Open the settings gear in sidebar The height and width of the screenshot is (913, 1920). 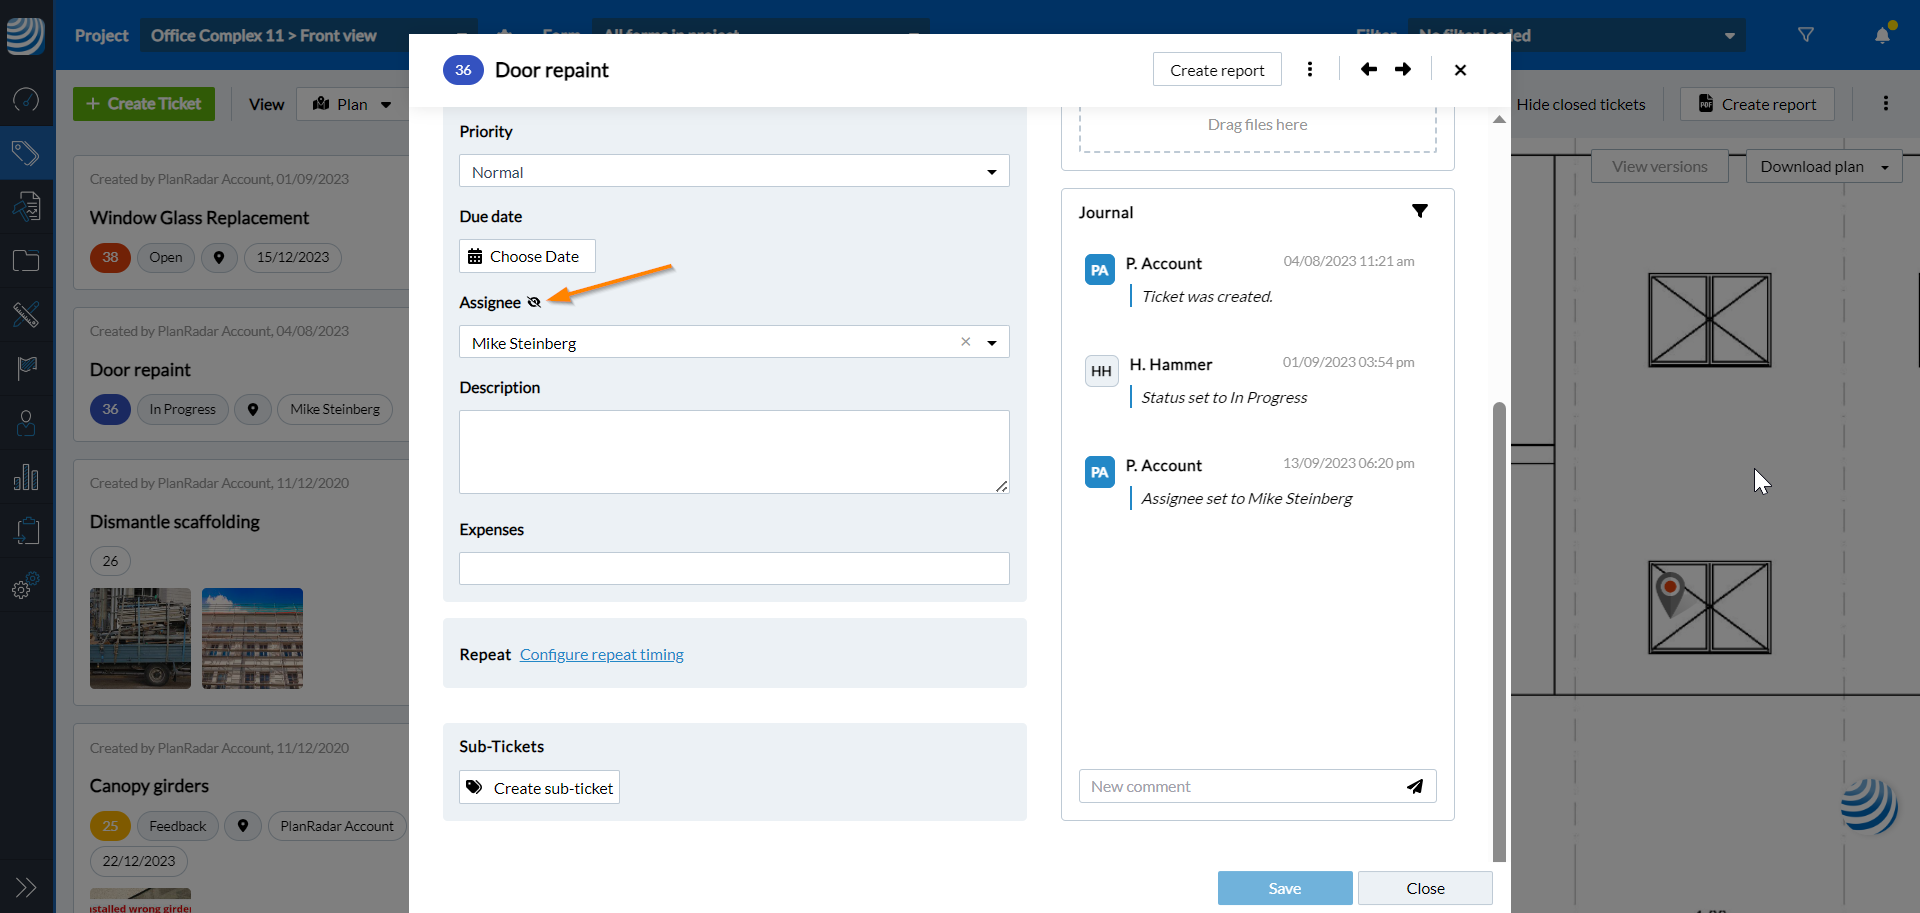pyautogui.click(x=26, y=587)
